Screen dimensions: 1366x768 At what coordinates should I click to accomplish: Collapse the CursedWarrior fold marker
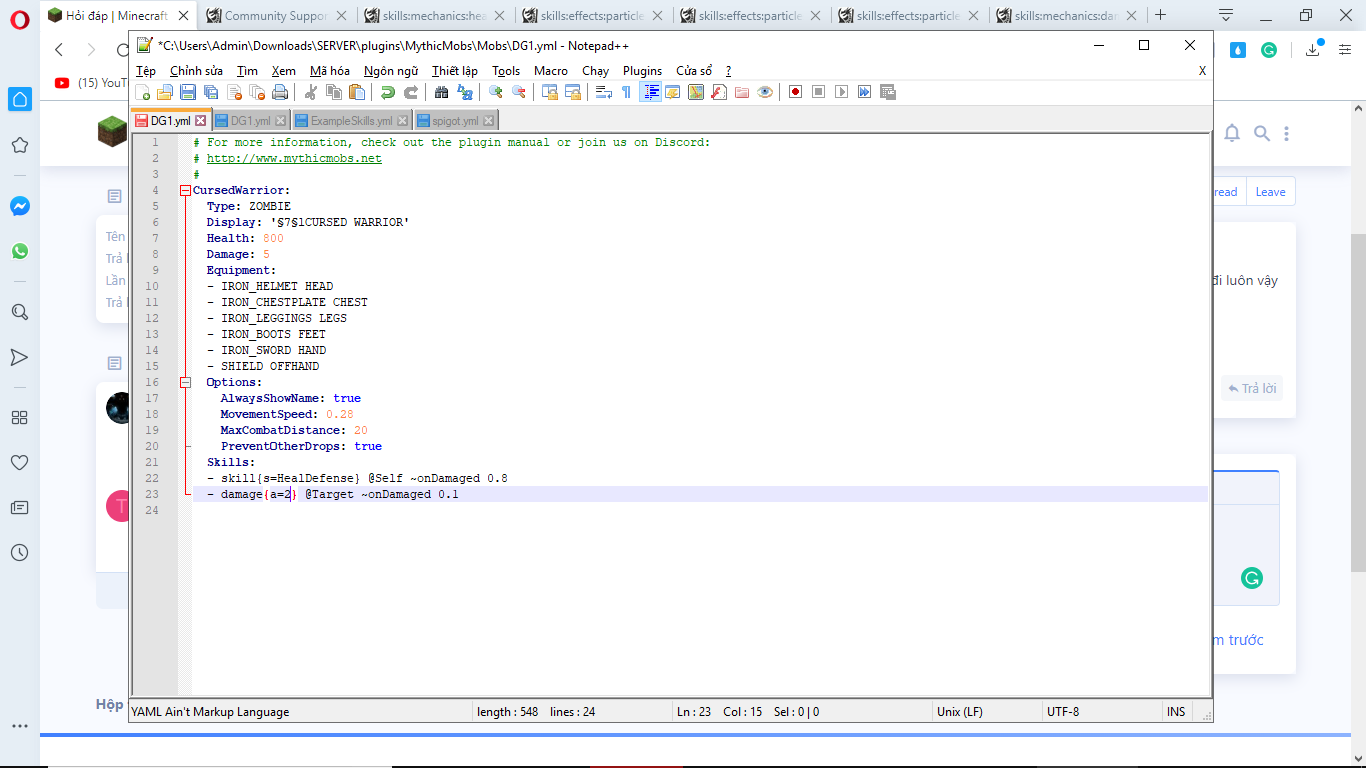point(185,190)
